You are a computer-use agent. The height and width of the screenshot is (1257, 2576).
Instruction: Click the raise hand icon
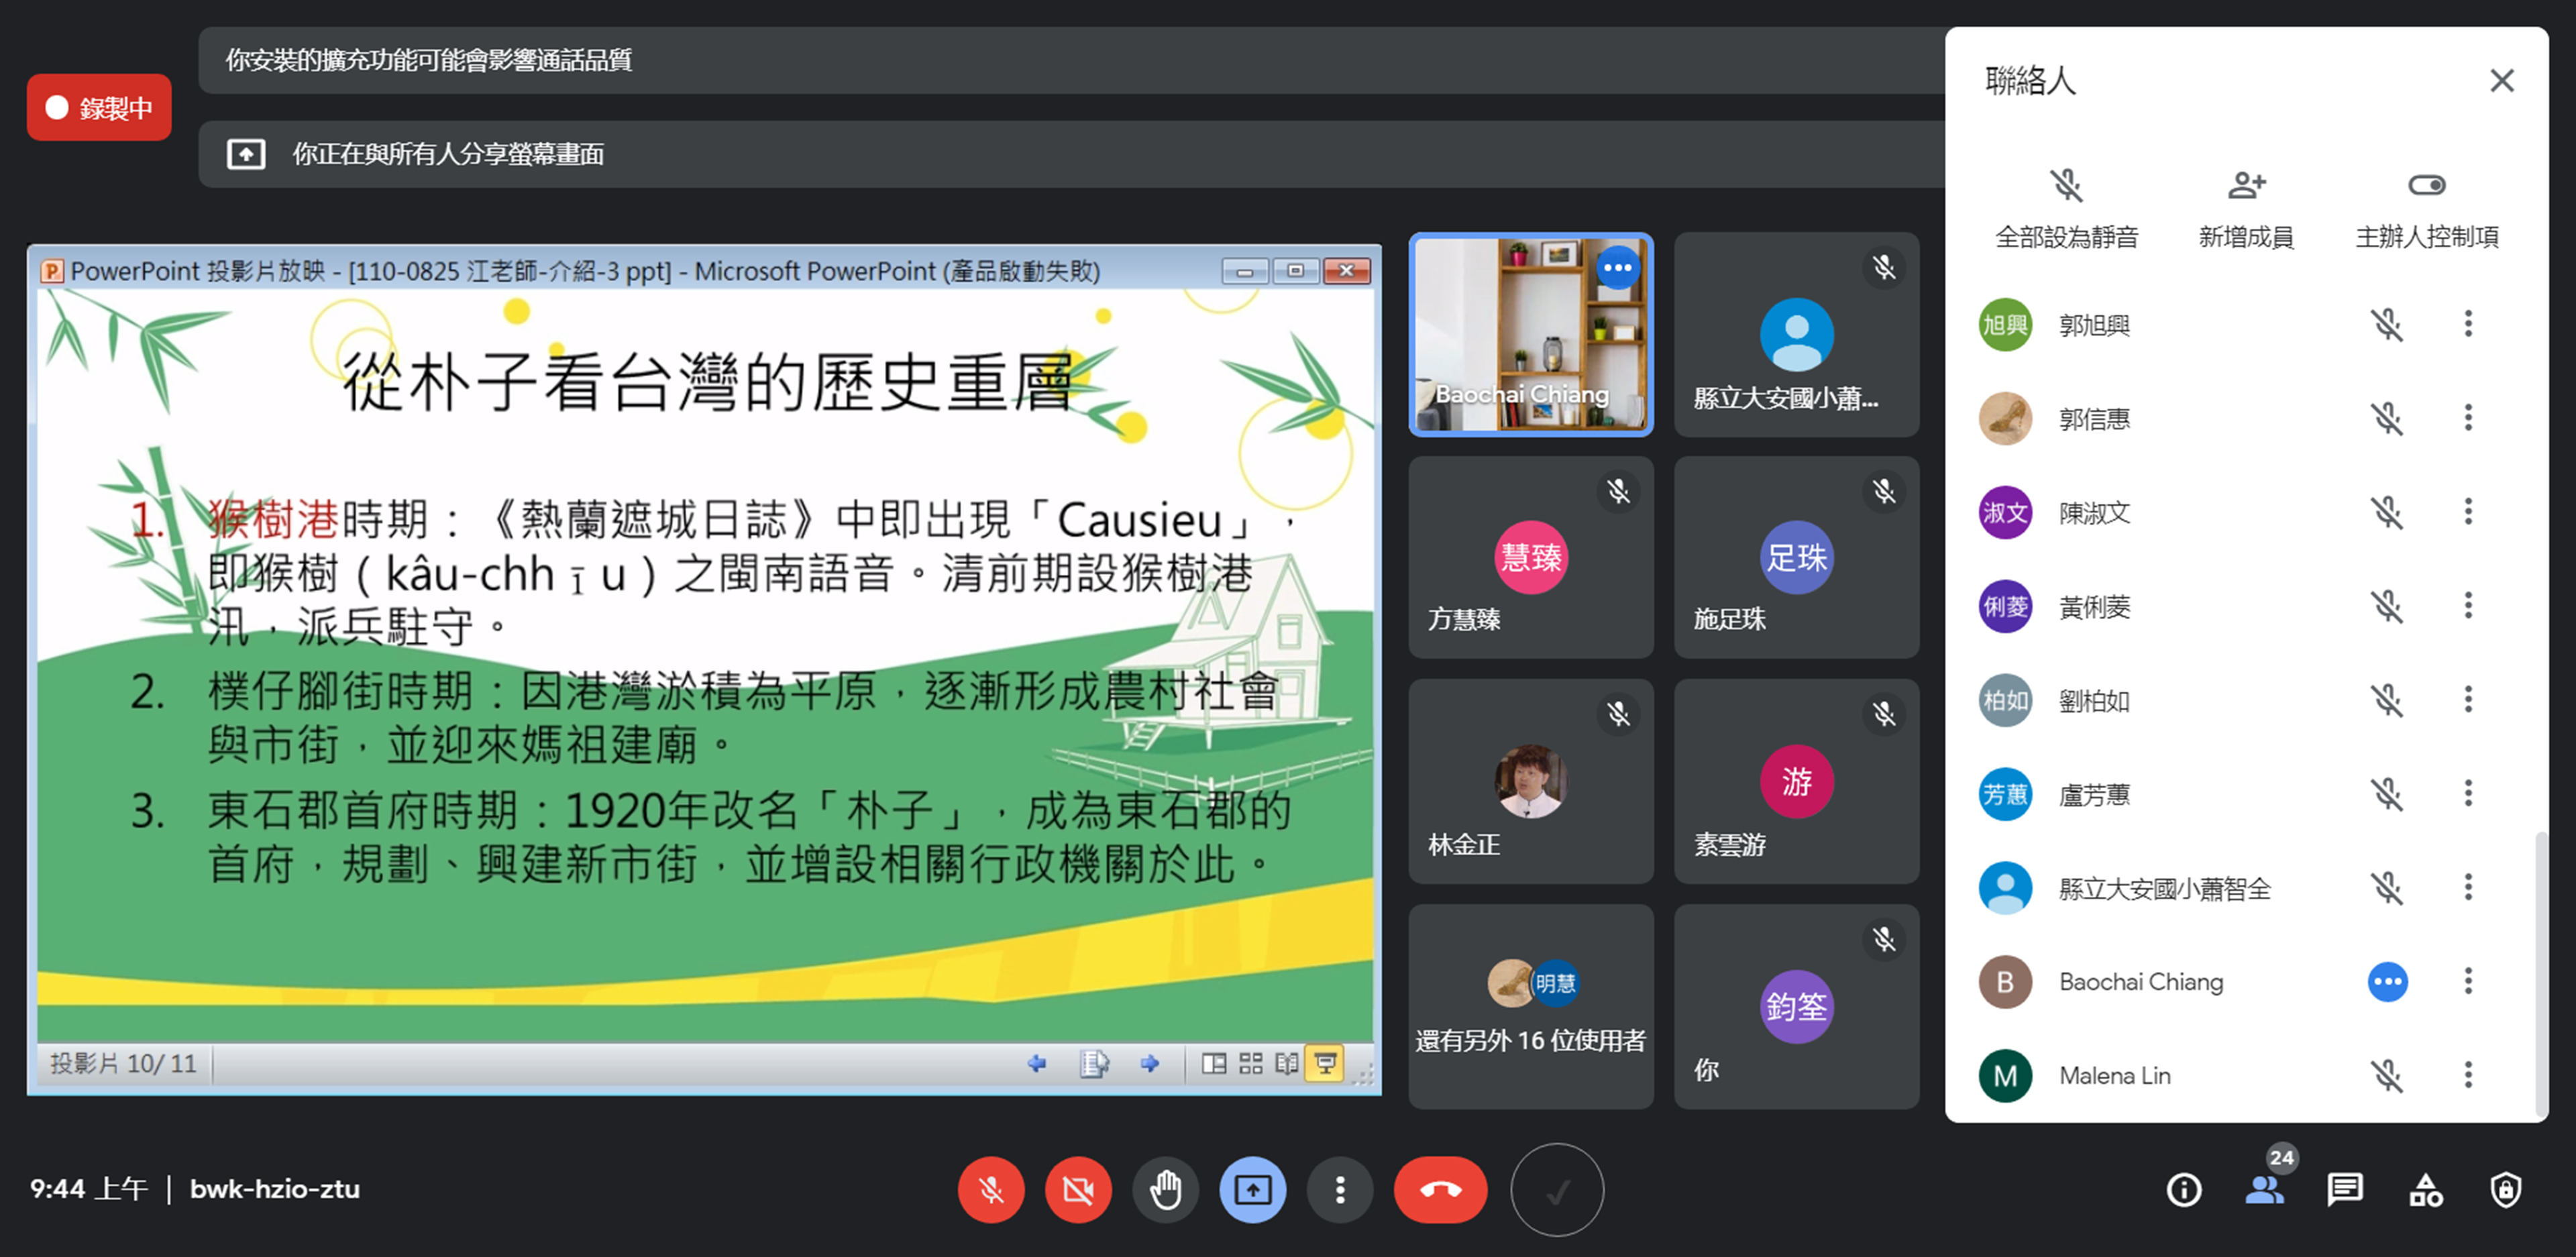click(1165, 1190)
